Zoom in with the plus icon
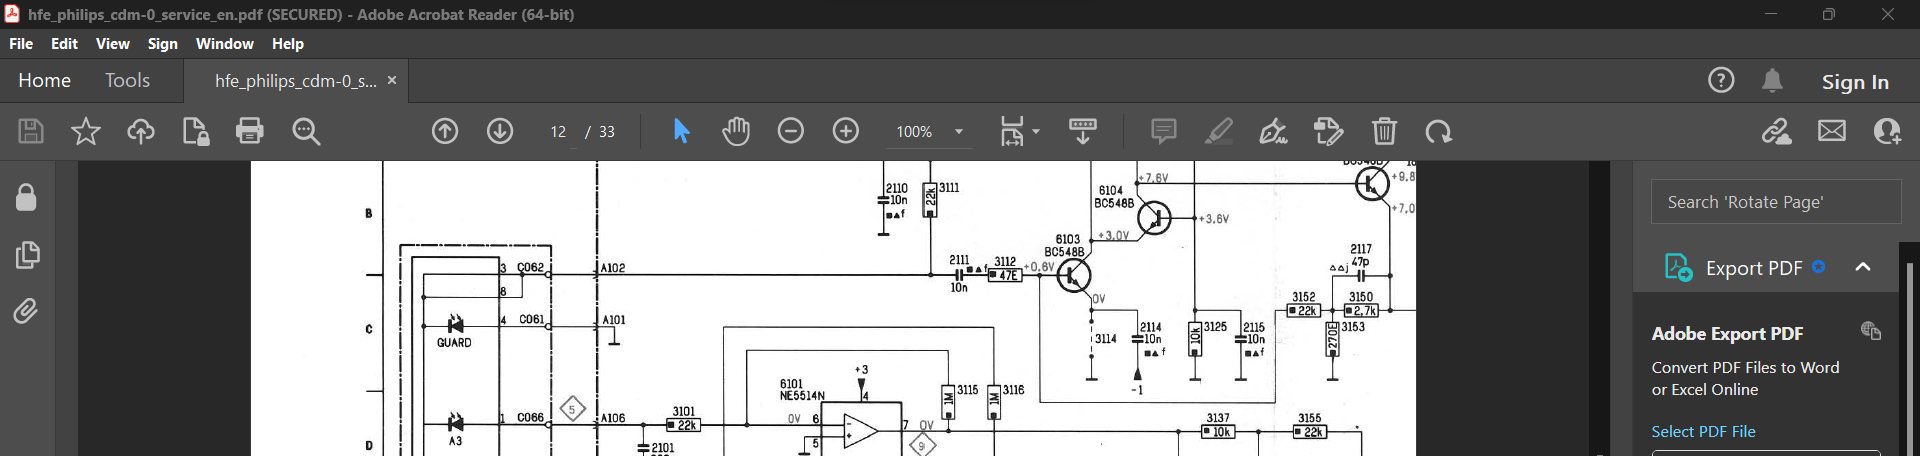The image size is (1920, 456). click(846, 131)
